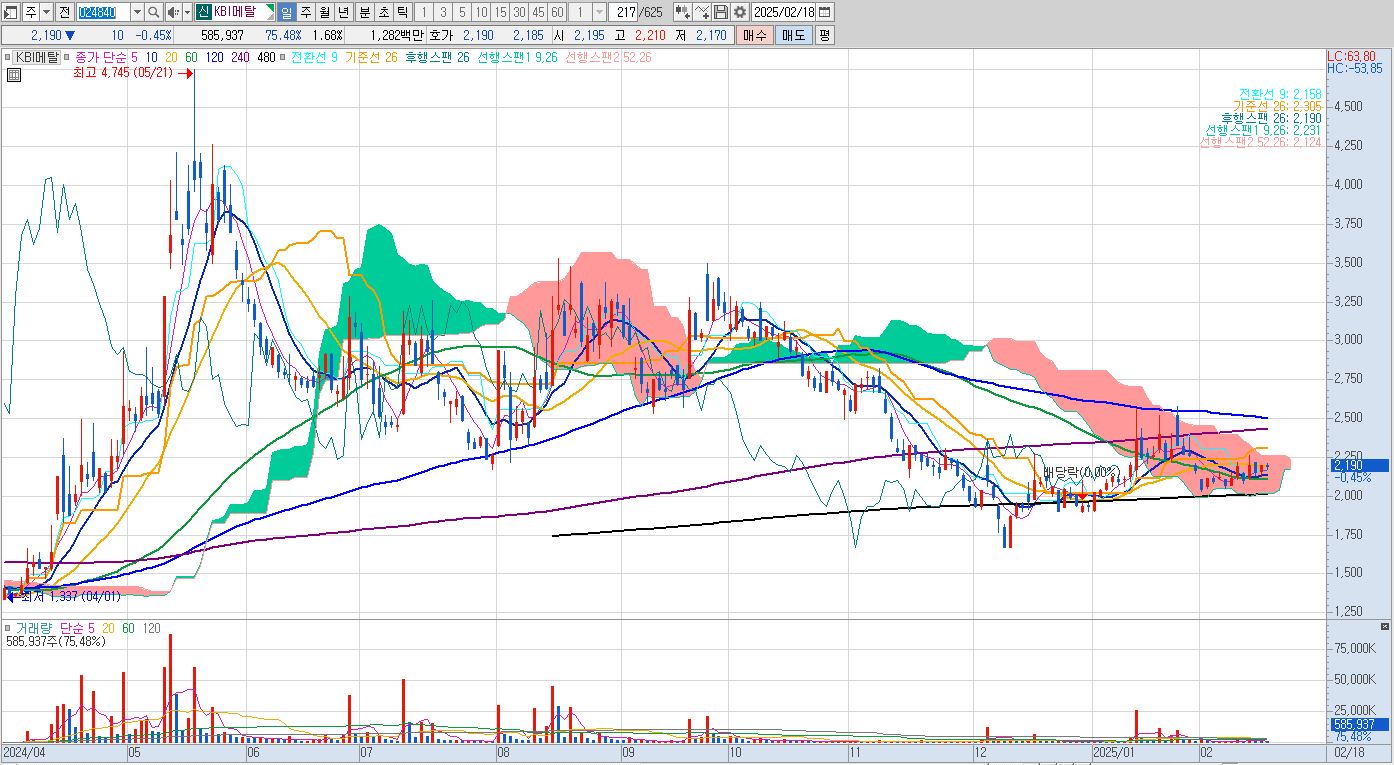Open the interval multiplier dropdown arrow

click(599, 12)
